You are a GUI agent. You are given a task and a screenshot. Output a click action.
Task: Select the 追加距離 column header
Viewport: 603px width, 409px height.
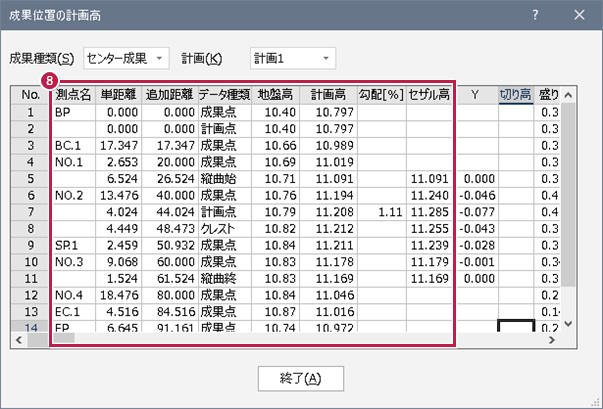(168, 95)
